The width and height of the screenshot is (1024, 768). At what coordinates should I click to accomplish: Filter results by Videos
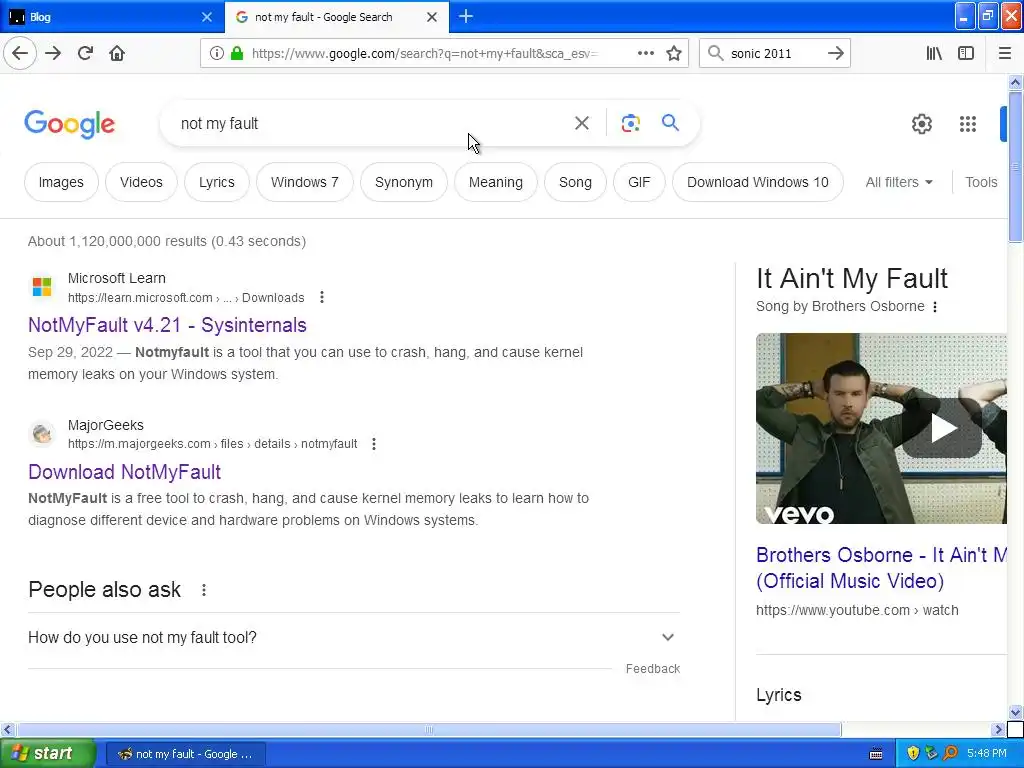141,182
